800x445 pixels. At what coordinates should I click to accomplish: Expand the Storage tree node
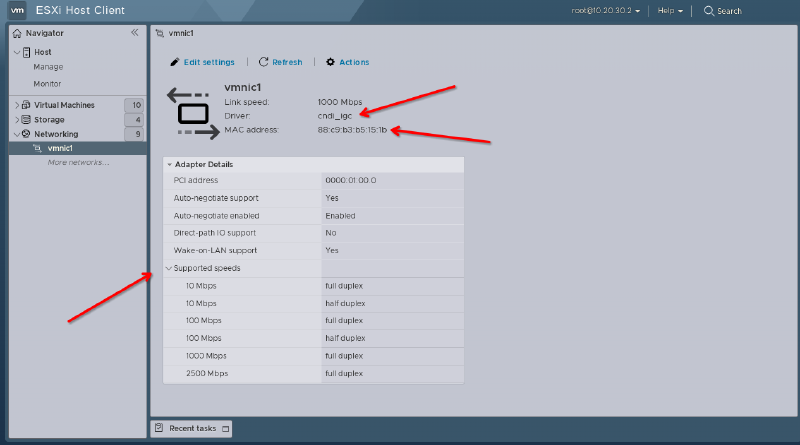(17, 120)
